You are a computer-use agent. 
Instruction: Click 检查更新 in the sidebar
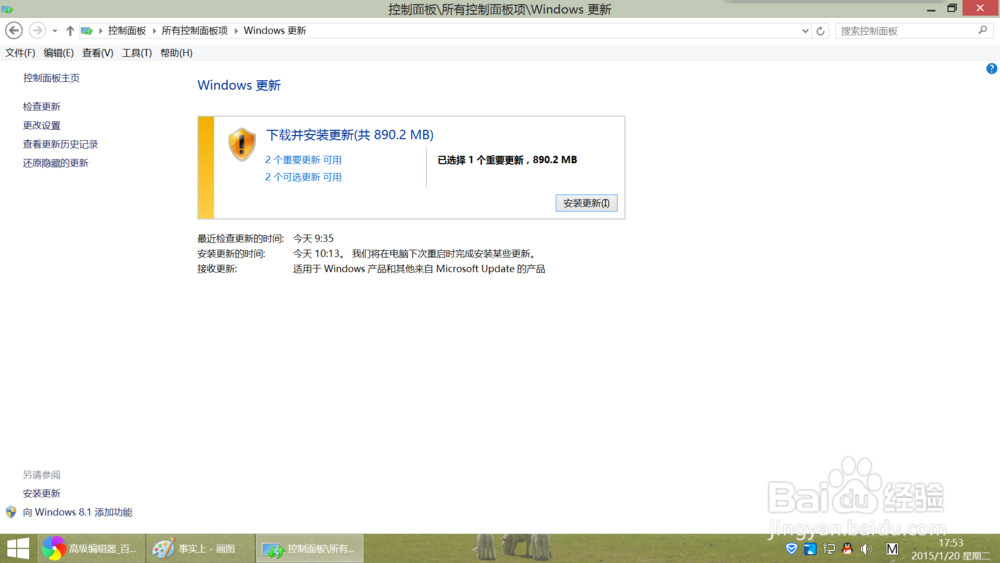[x=42, y=106]
